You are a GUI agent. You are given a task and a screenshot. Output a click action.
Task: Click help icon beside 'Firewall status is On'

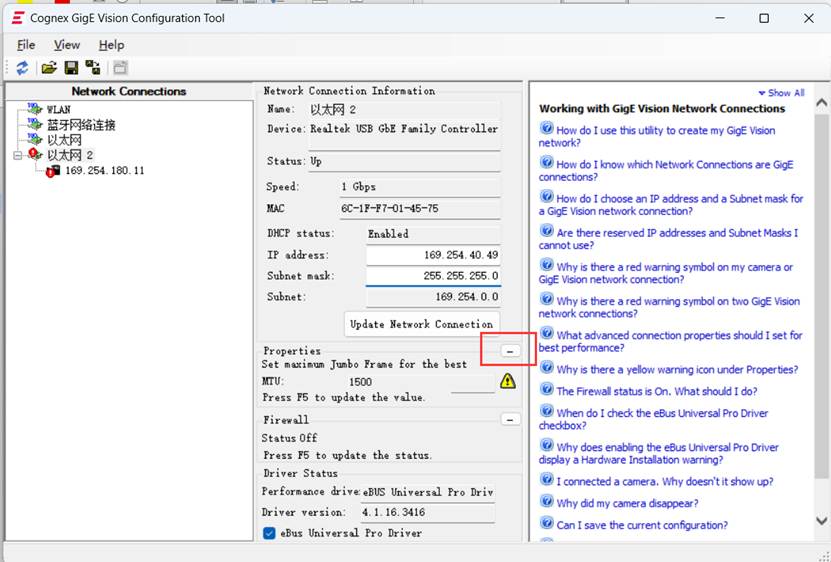point(546,390)
